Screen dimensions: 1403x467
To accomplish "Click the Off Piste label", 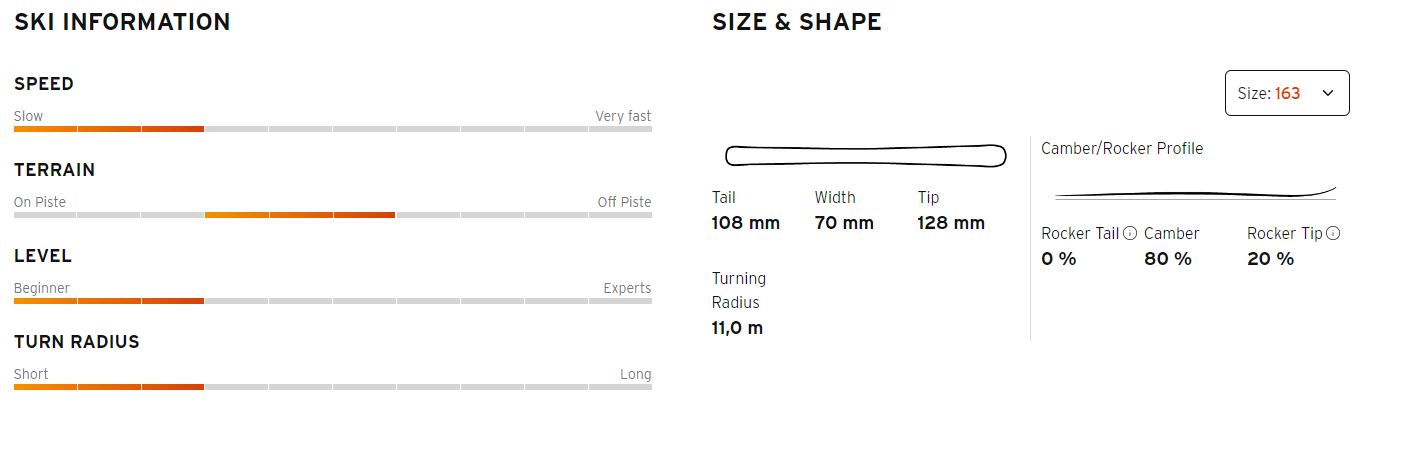I will point(624,202).
